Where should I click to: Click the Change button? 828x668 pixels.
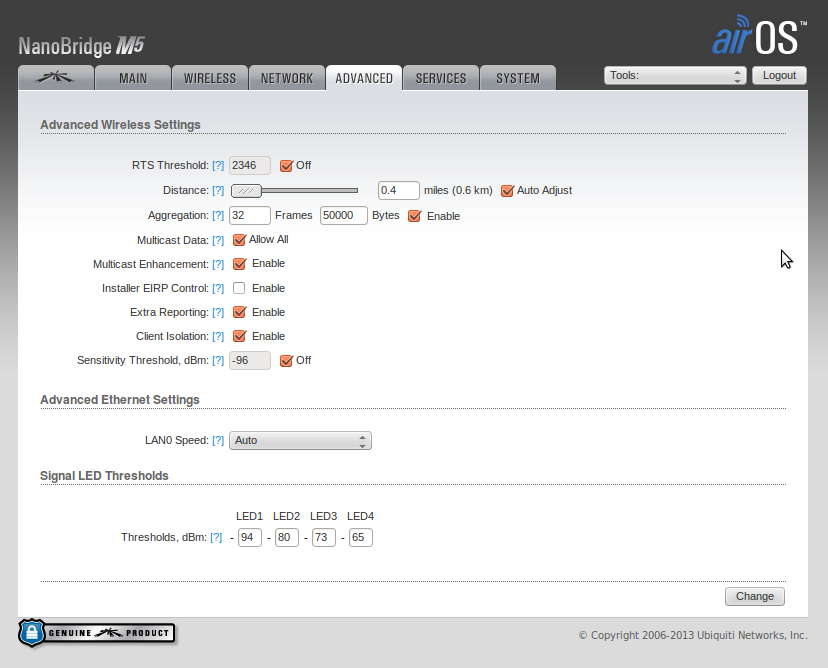tap(754, 596)
